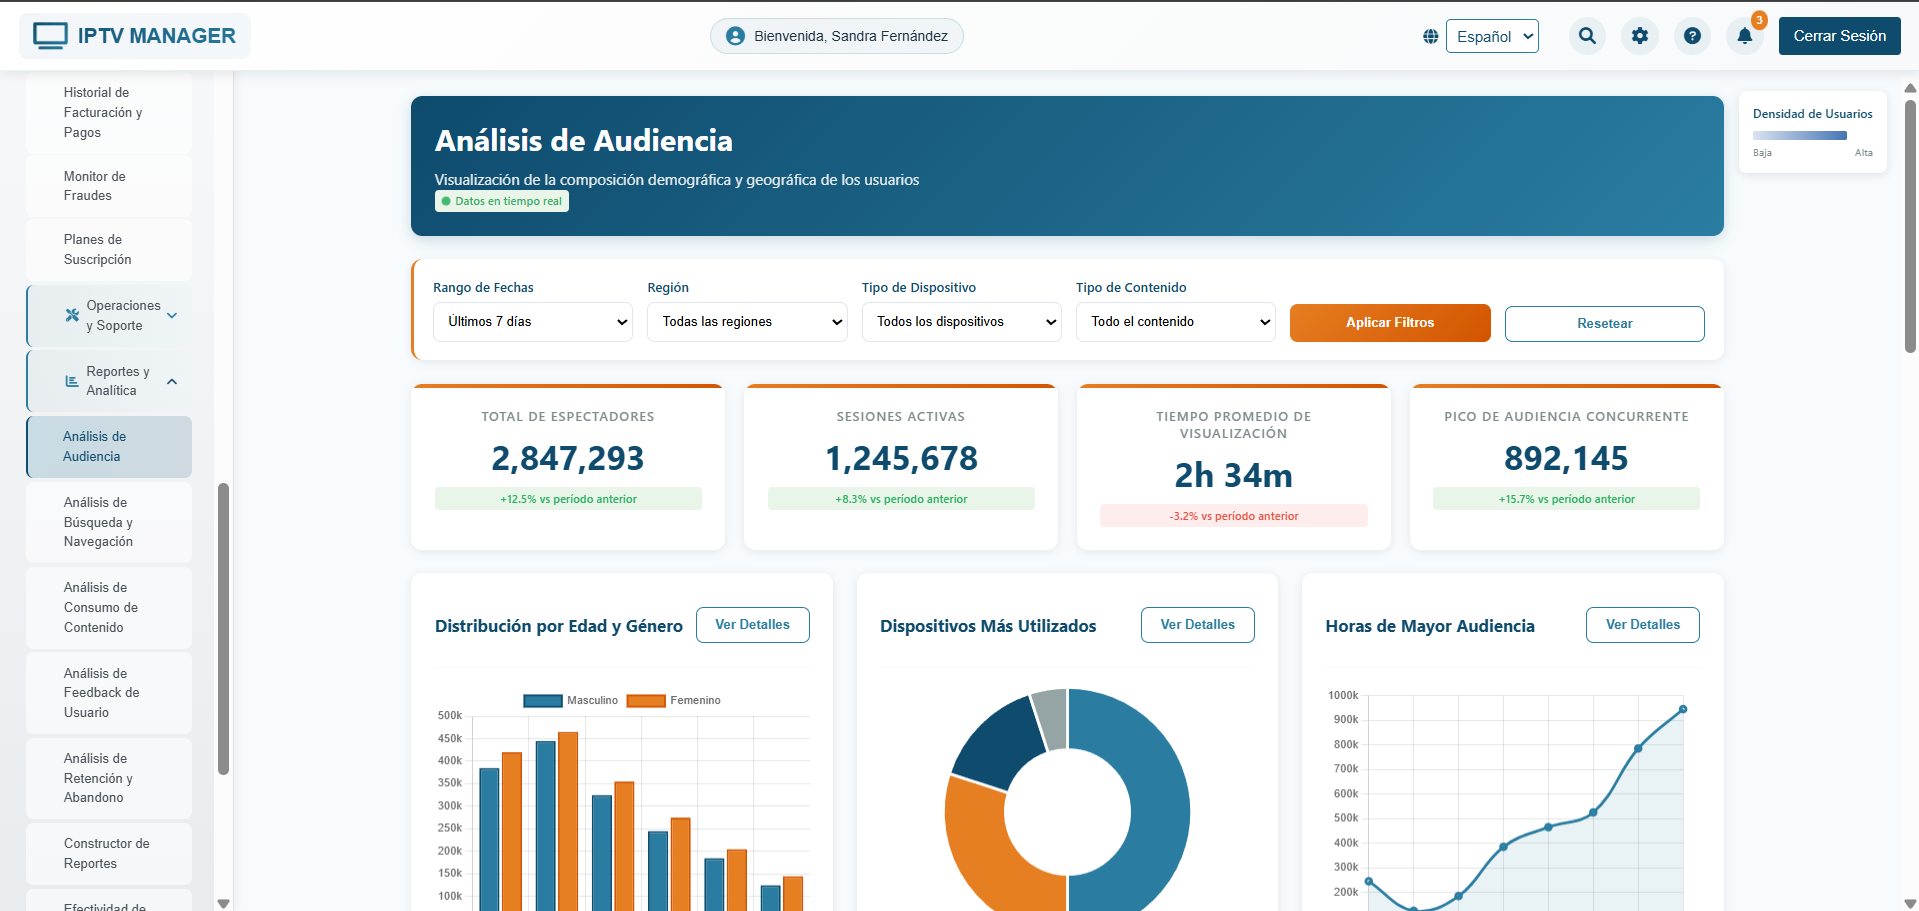Adjust the Densidad de Usuarios slider
Image resolution: width=1919 pixels, height=911 pixels.
pyautogui.click(x=1800, y=135)
